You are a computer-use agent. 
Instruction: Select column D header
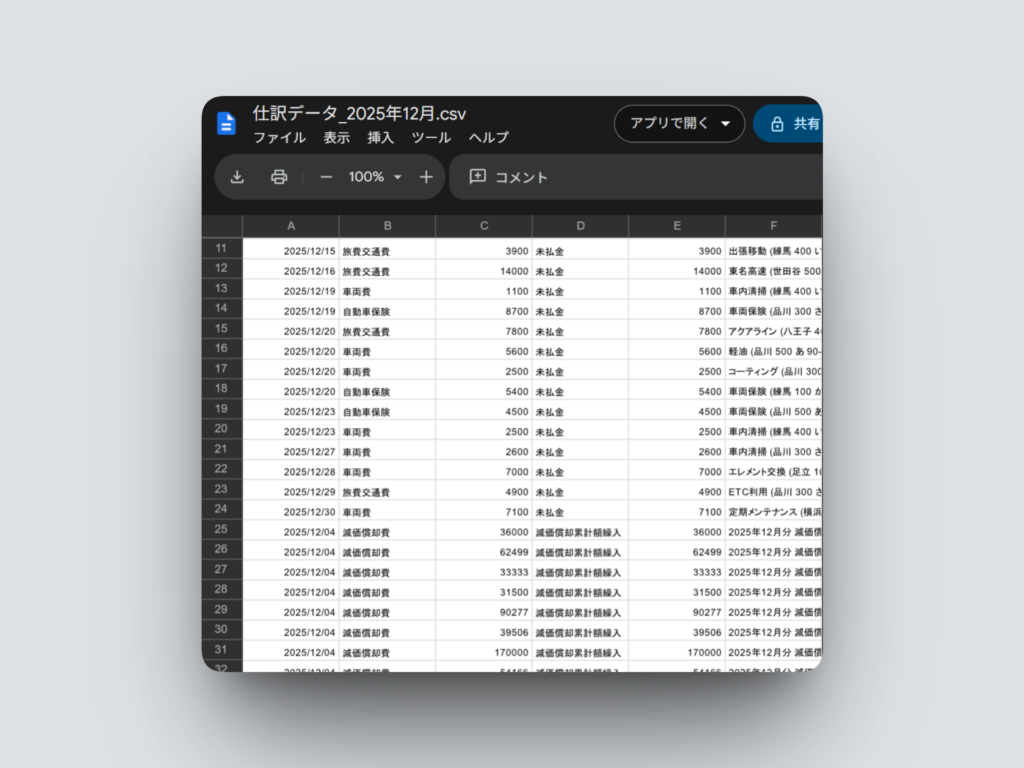(x=580, y=226)
